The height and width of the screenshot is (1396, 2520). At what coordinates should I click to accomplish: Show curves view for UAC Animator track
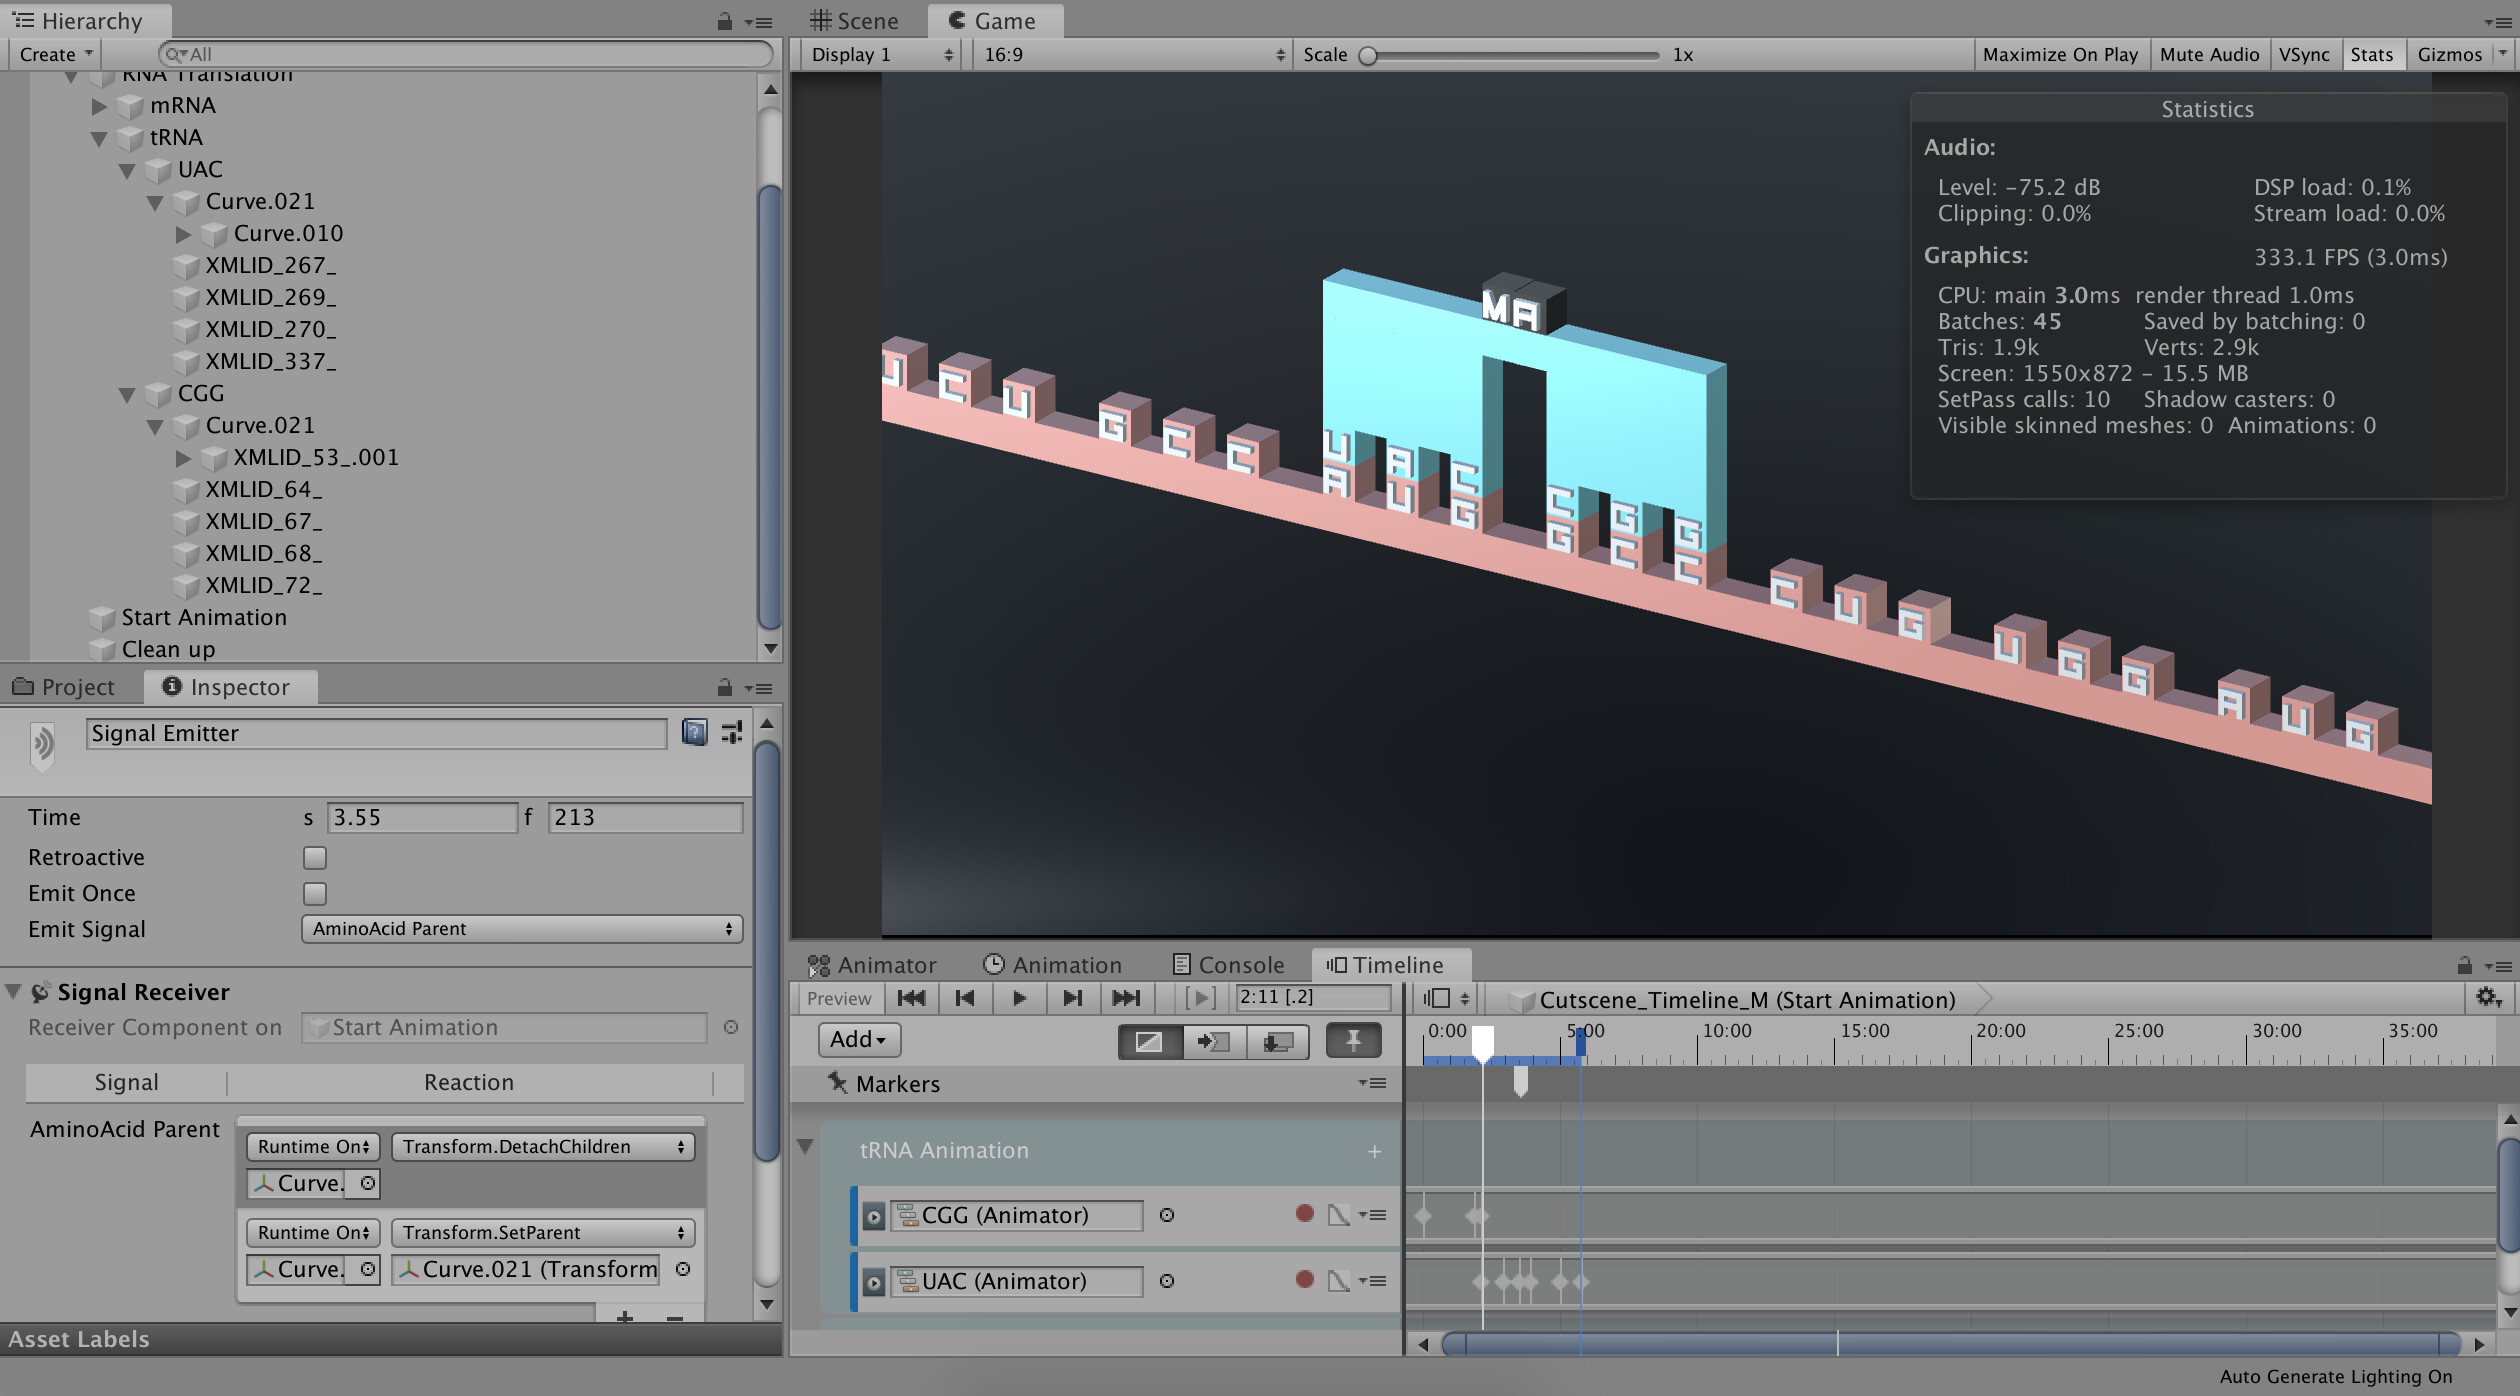click(1338, 1281)
